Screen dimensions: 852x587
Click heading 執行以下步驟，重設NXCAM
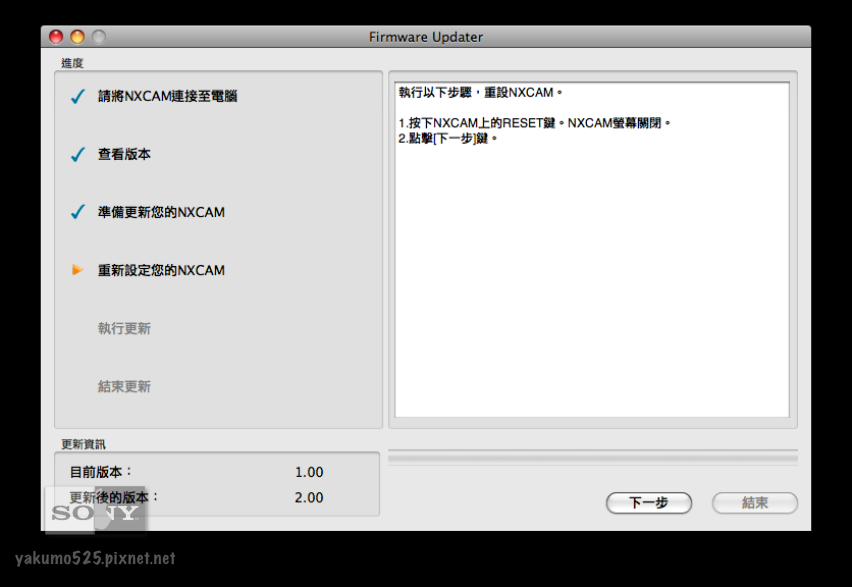click(480, 92)
